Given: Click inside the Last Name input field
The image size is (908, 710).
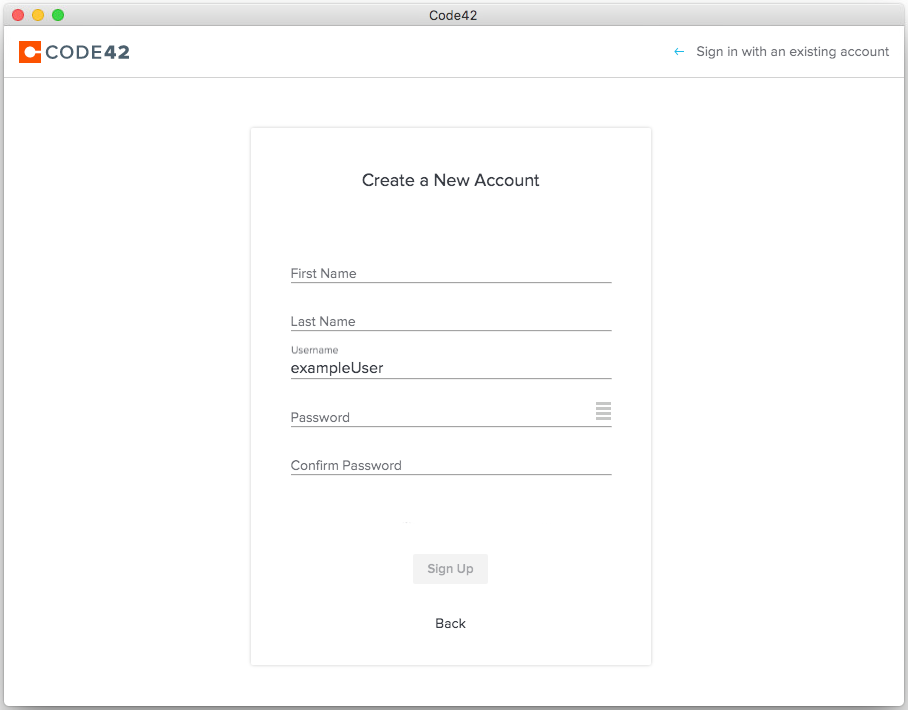Looking at the screenshot, I should [x=450, y=321].
